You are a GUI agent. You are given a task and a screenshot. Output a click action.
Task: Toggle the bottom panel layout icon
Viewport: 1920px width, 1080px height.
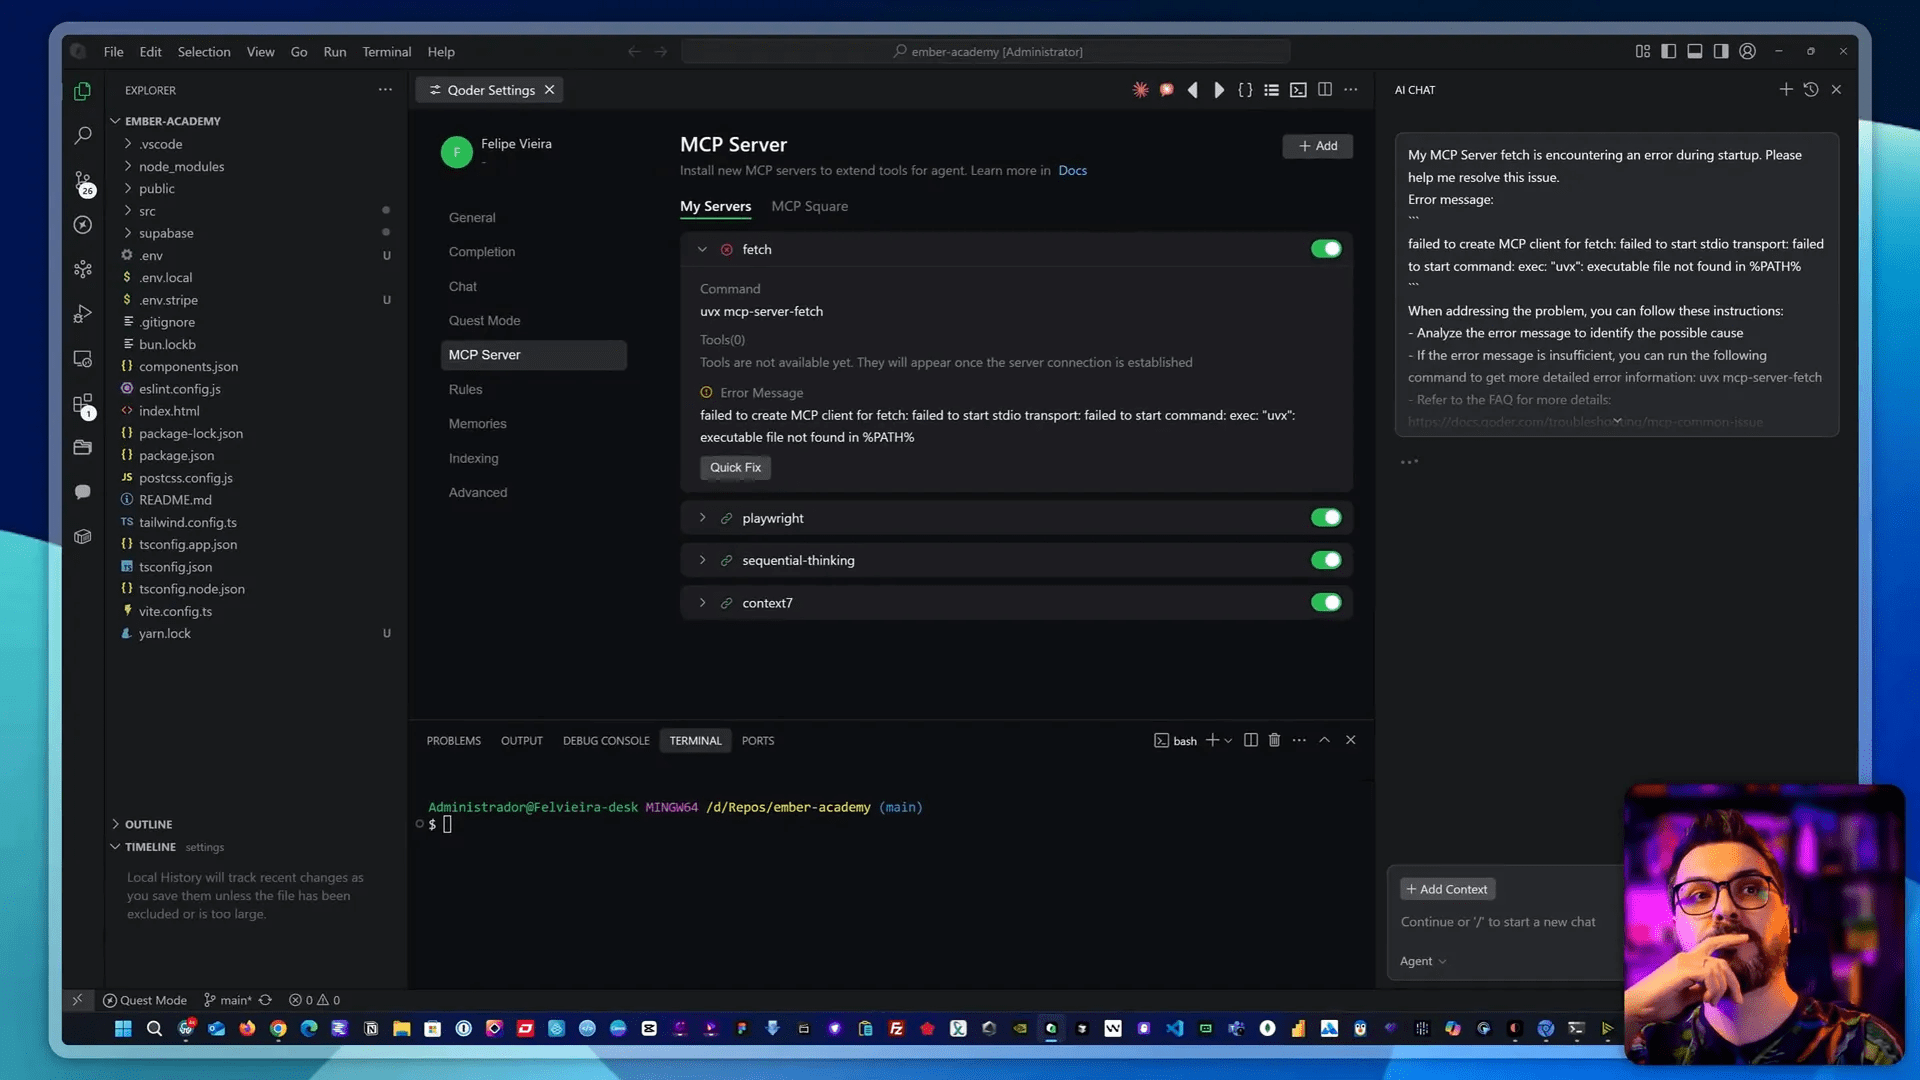click(x=1695, y=51)
